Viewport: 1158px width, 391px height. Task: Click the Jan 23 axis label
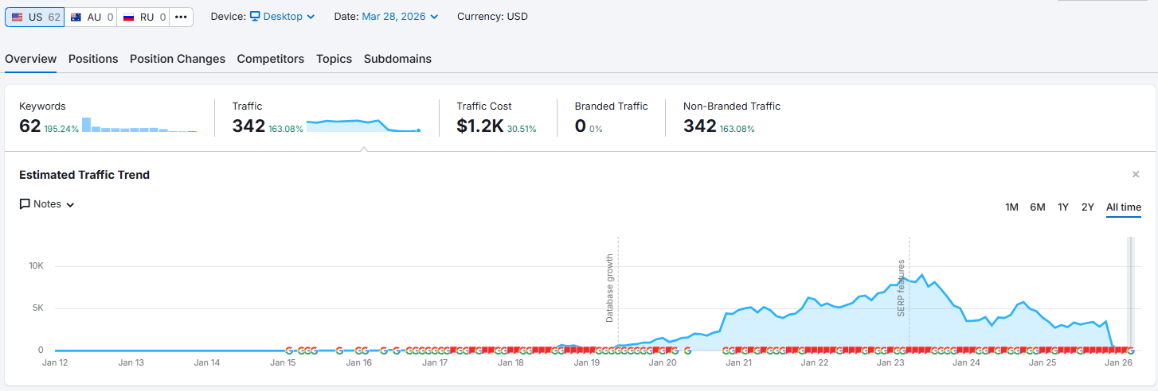(891, 363)
